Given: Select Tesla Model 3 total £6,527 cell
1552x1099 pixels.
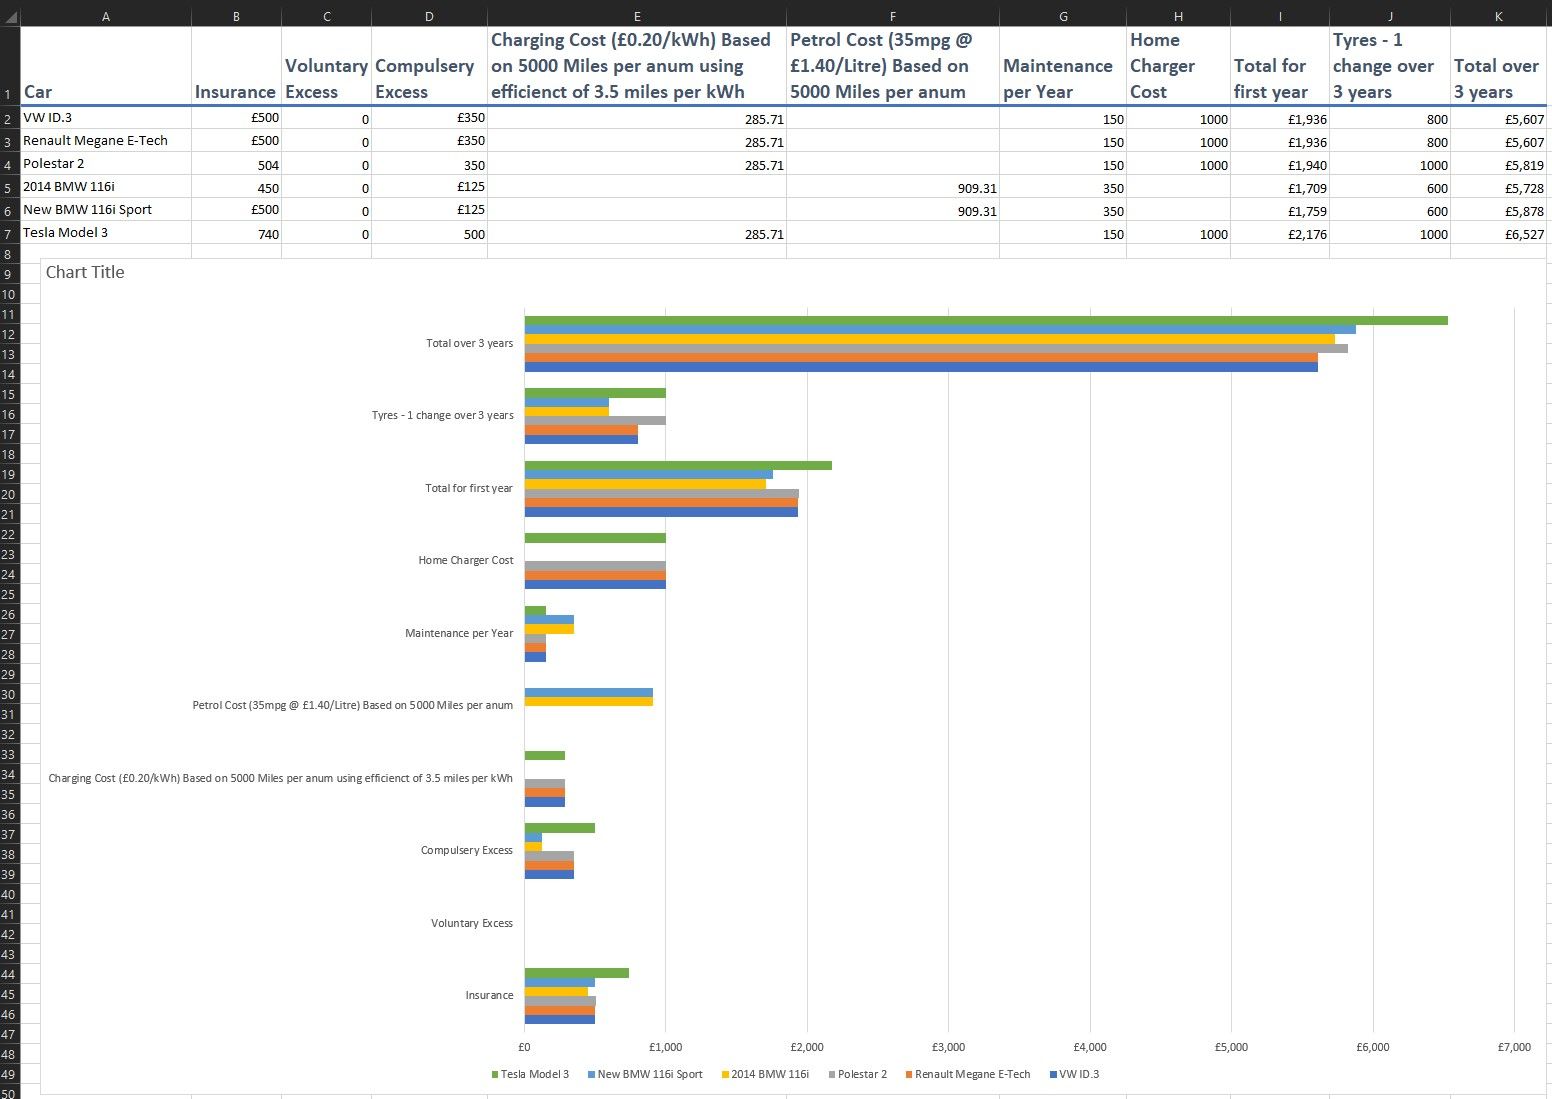Looking at the screenshot, I should [1497, 234].
